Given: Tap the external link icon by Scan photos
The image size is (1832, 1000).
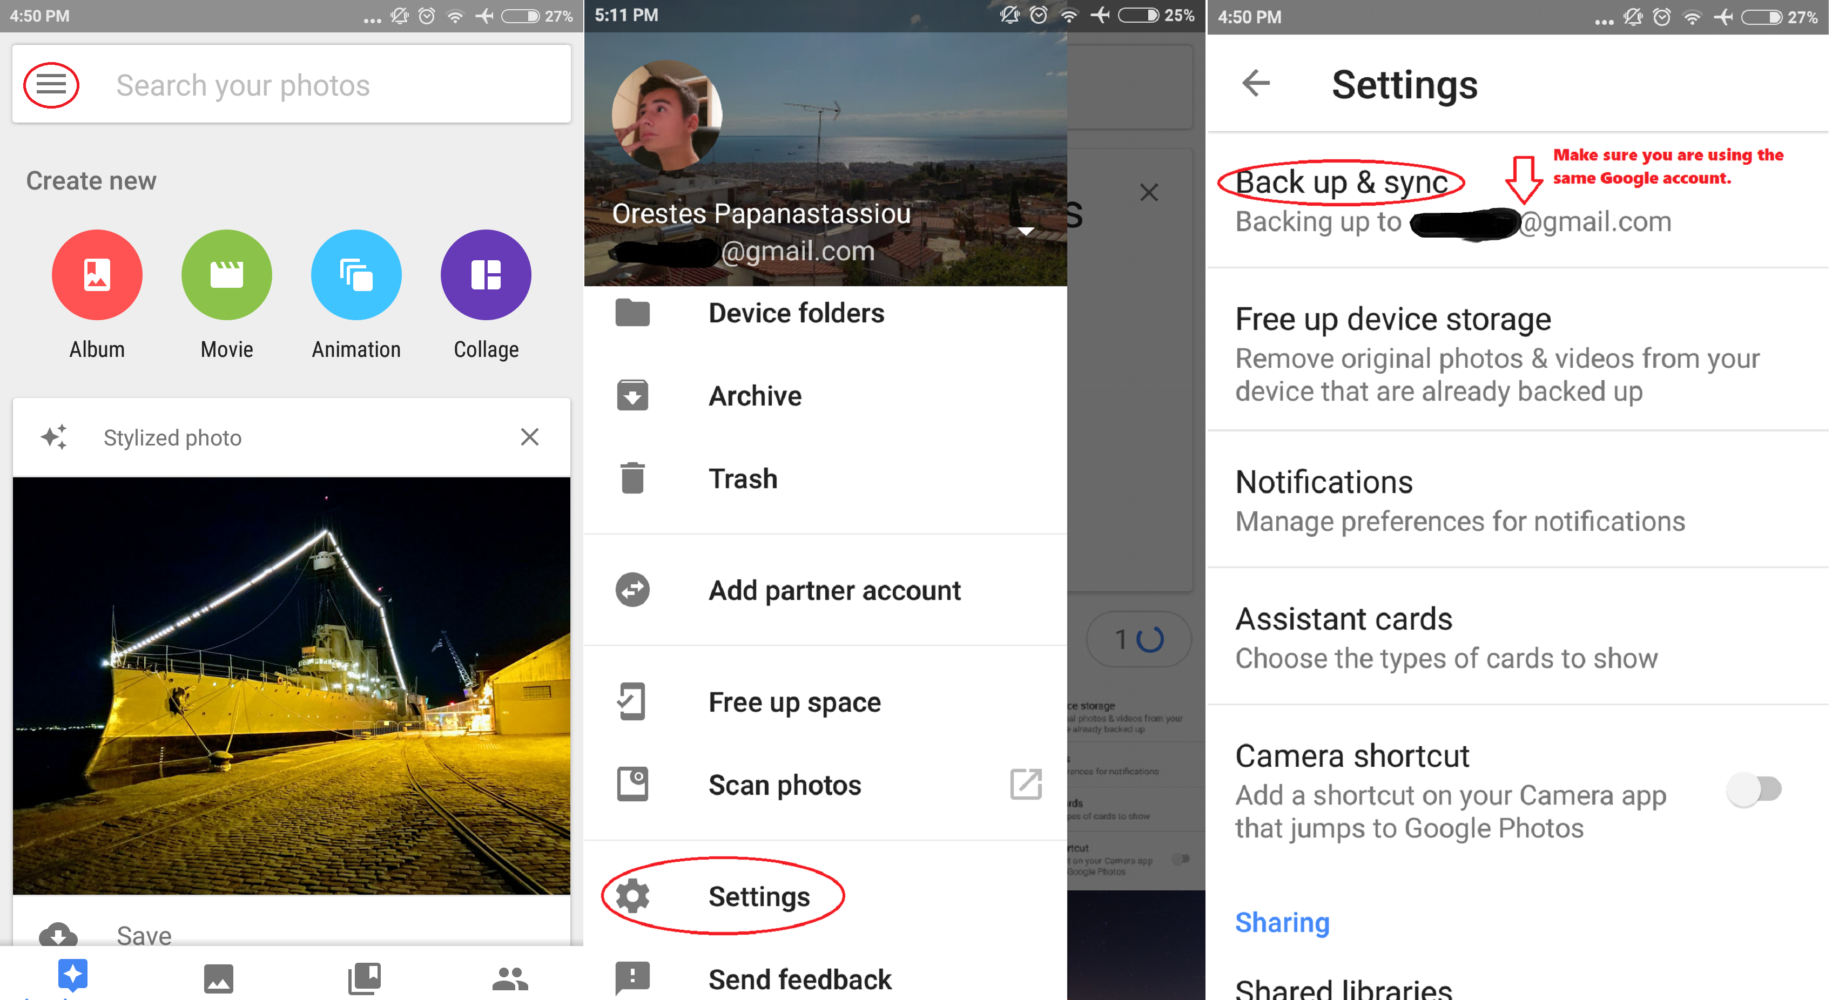Looking at the screenshot, I should pos(1026,785).
